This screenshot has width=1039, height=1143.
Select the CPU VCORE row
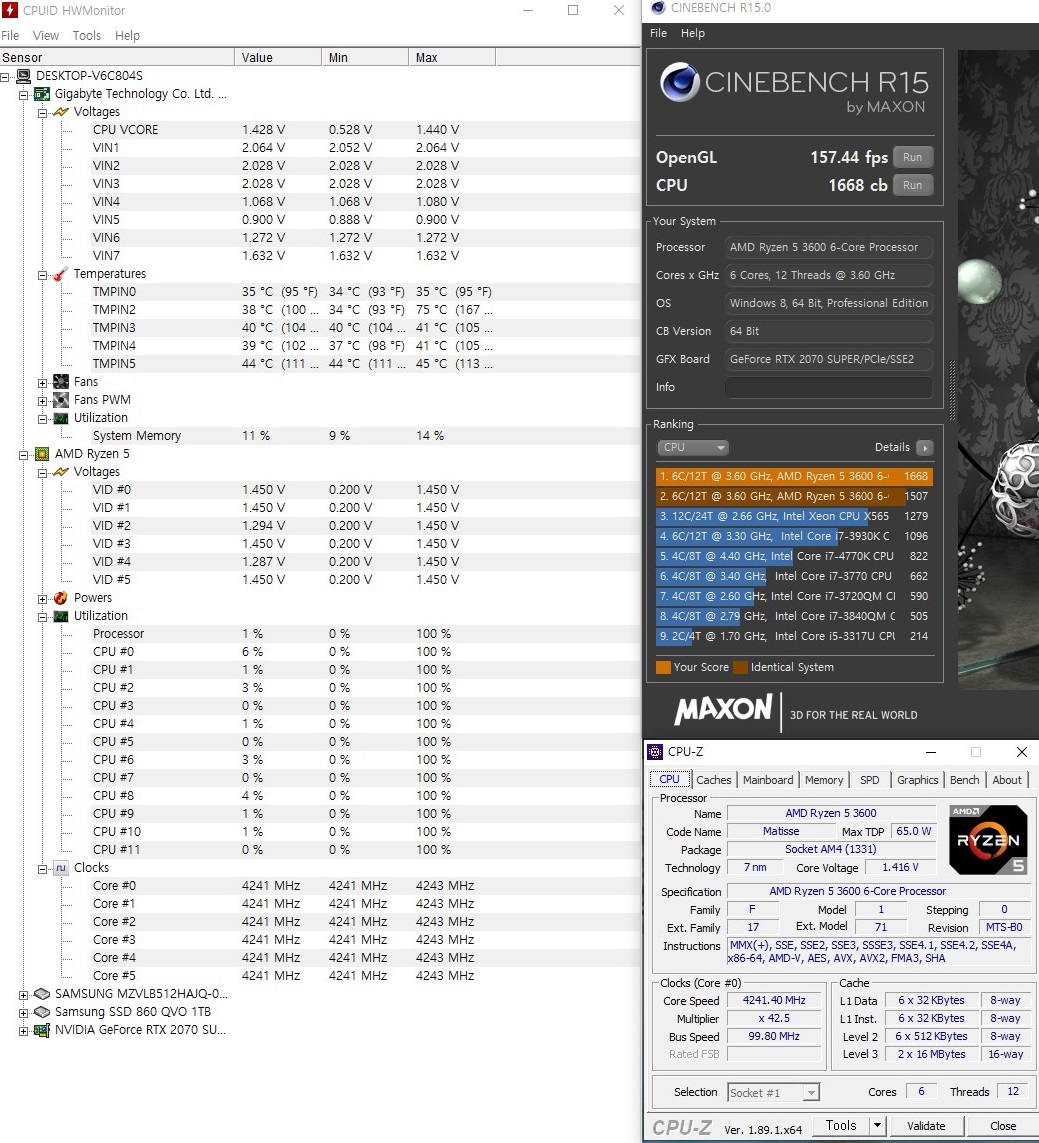click(321, 130)
